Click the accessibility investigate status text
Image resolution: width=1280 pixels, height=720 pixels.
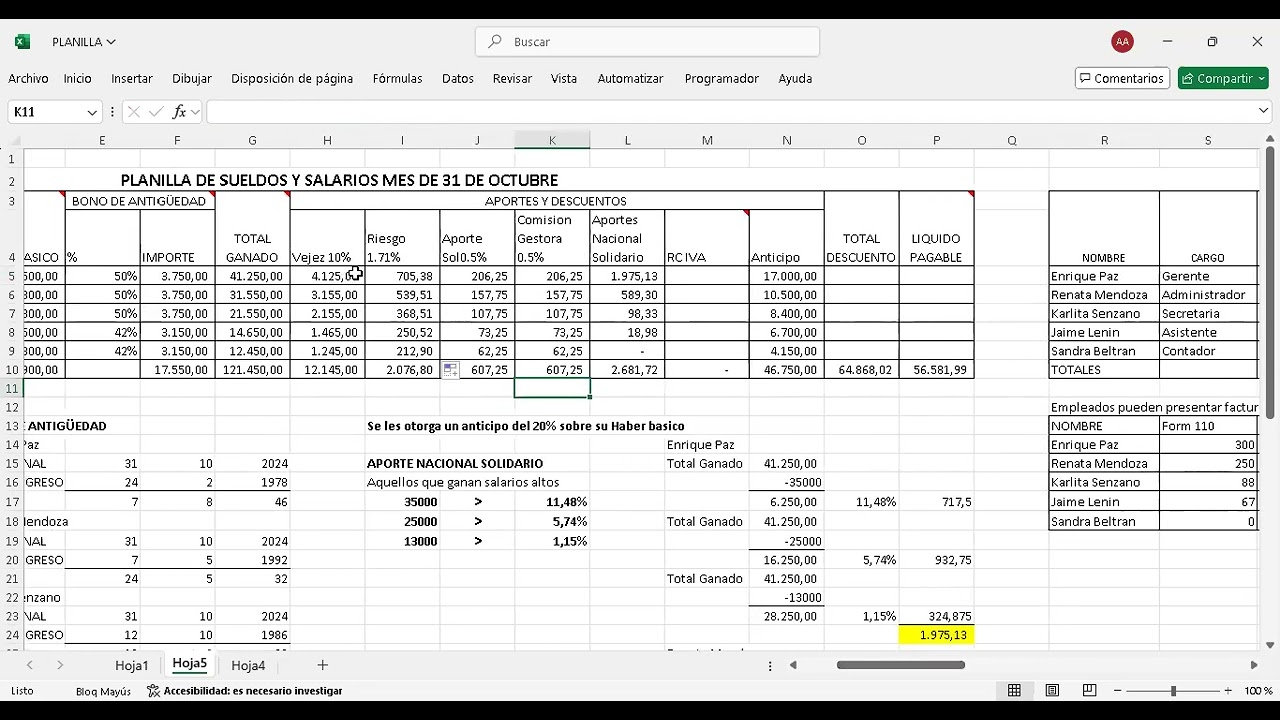click(253, 691)
